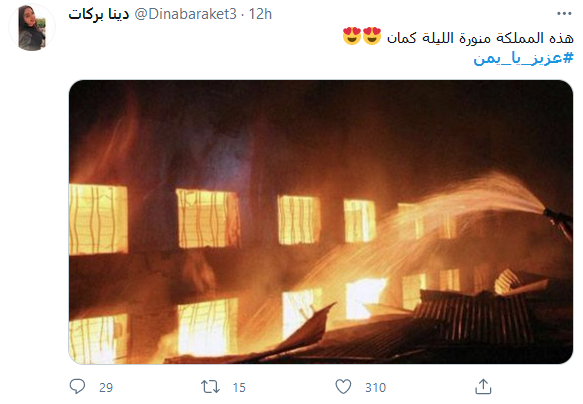Click the retweet count 15
Viewport: 583px width, 404px height.
(x=239, y=388)
